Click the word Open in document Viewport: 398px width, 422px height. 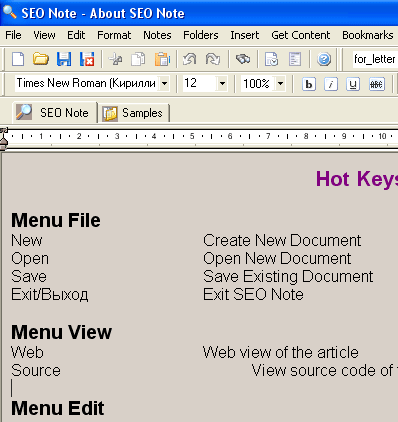pos(30,259)
